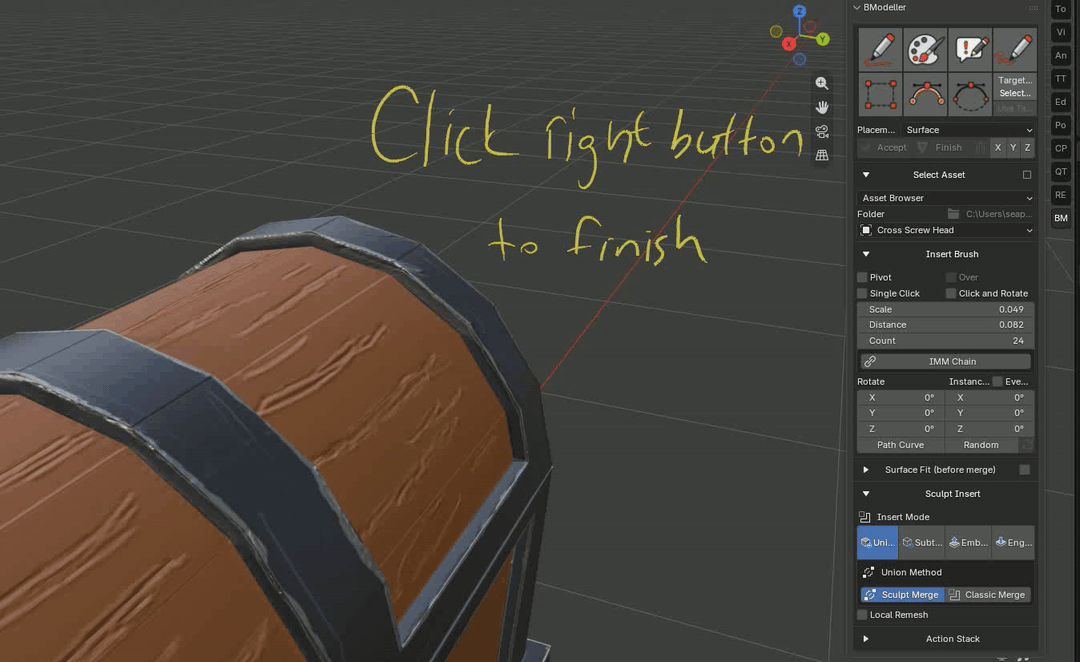This screenshot has height=662, width=1080.
Task: Toggle the X axis button
Action: point(997,147)
